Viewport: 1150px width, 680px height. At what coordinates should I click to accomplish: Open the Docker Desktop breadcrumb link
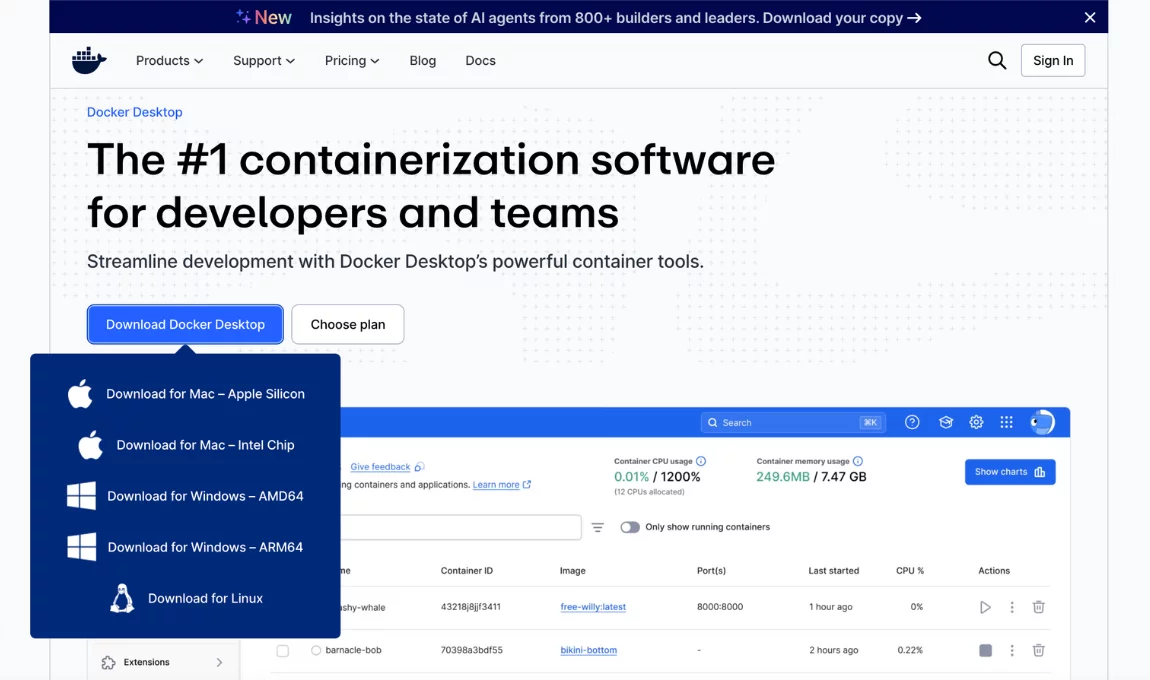[135, 112]
